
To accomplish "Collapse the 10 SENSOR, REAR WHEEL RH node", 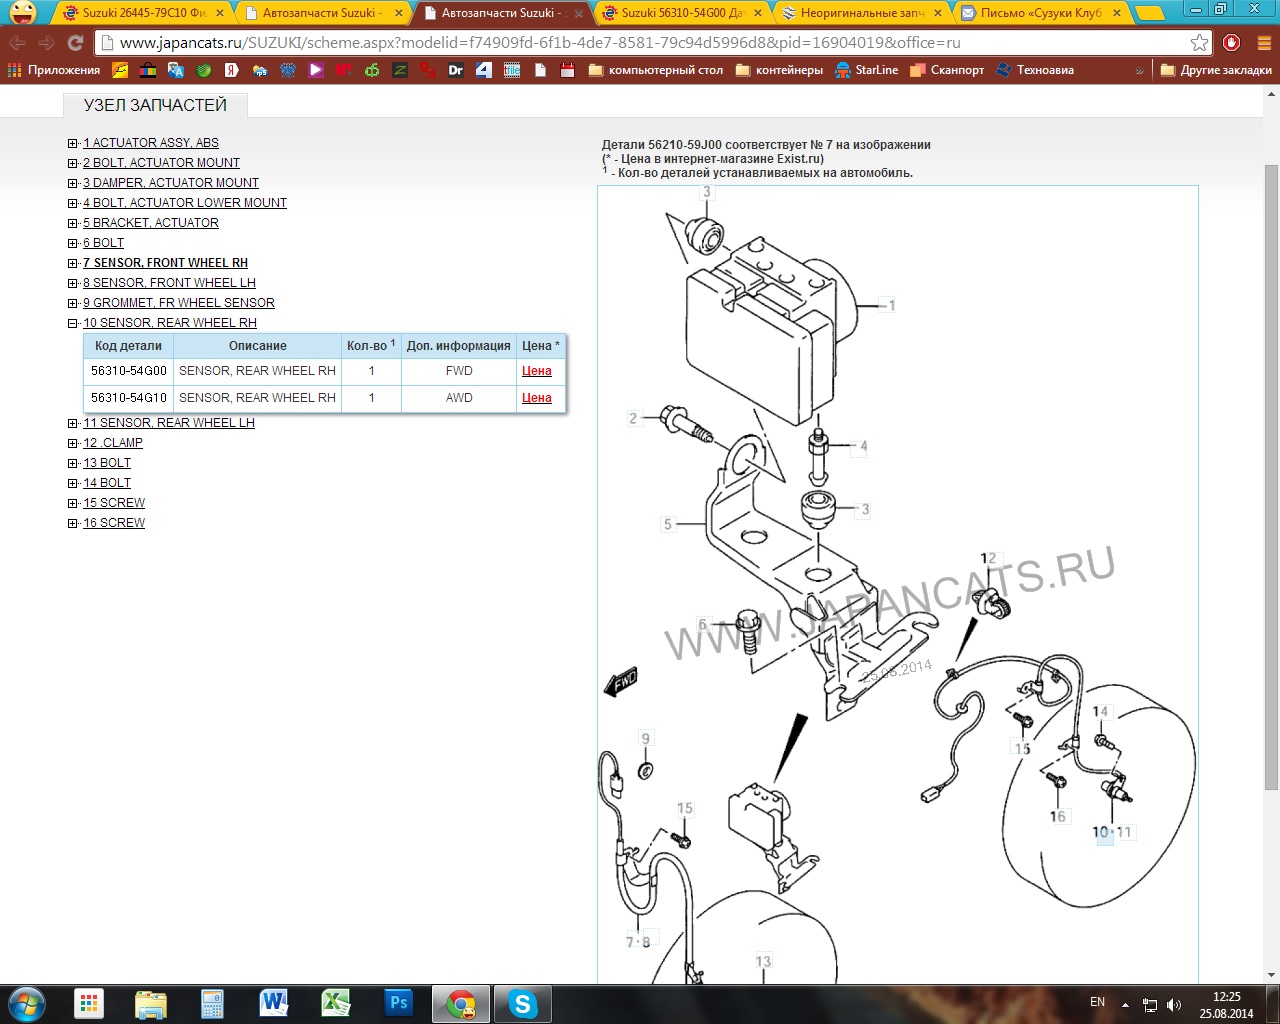I will point(72,323).
